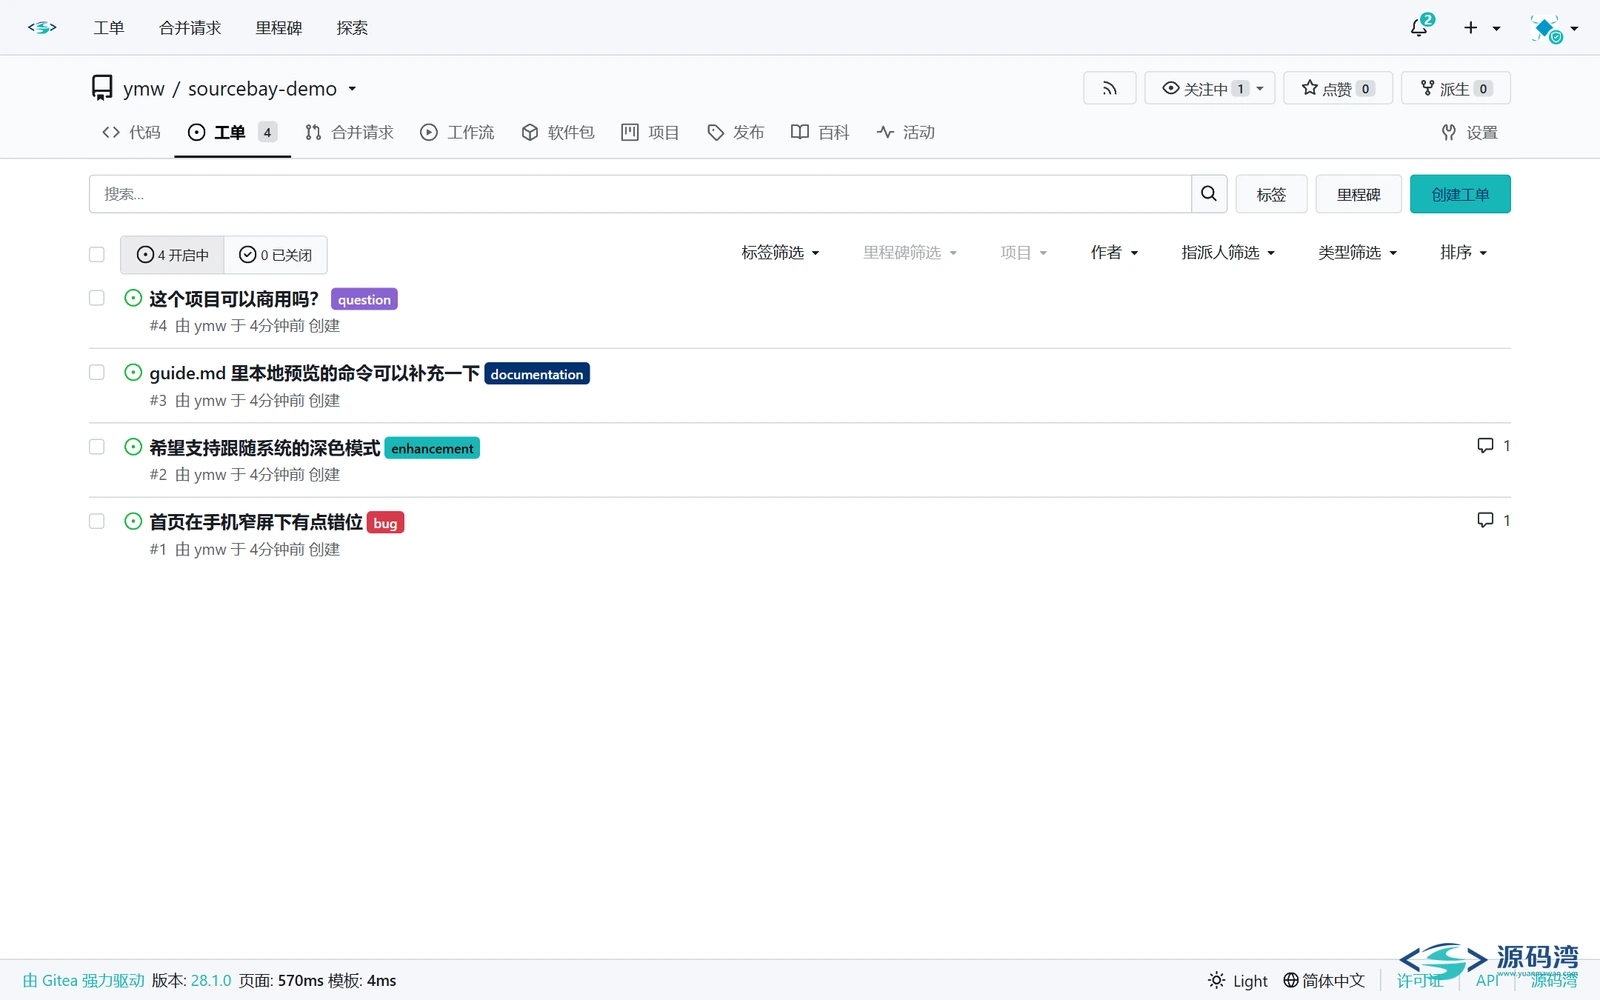The width and height of the screenshot is (1600, 1000).
Task: Click the star button labeled 点赞
Action: tap(1338, 88)
